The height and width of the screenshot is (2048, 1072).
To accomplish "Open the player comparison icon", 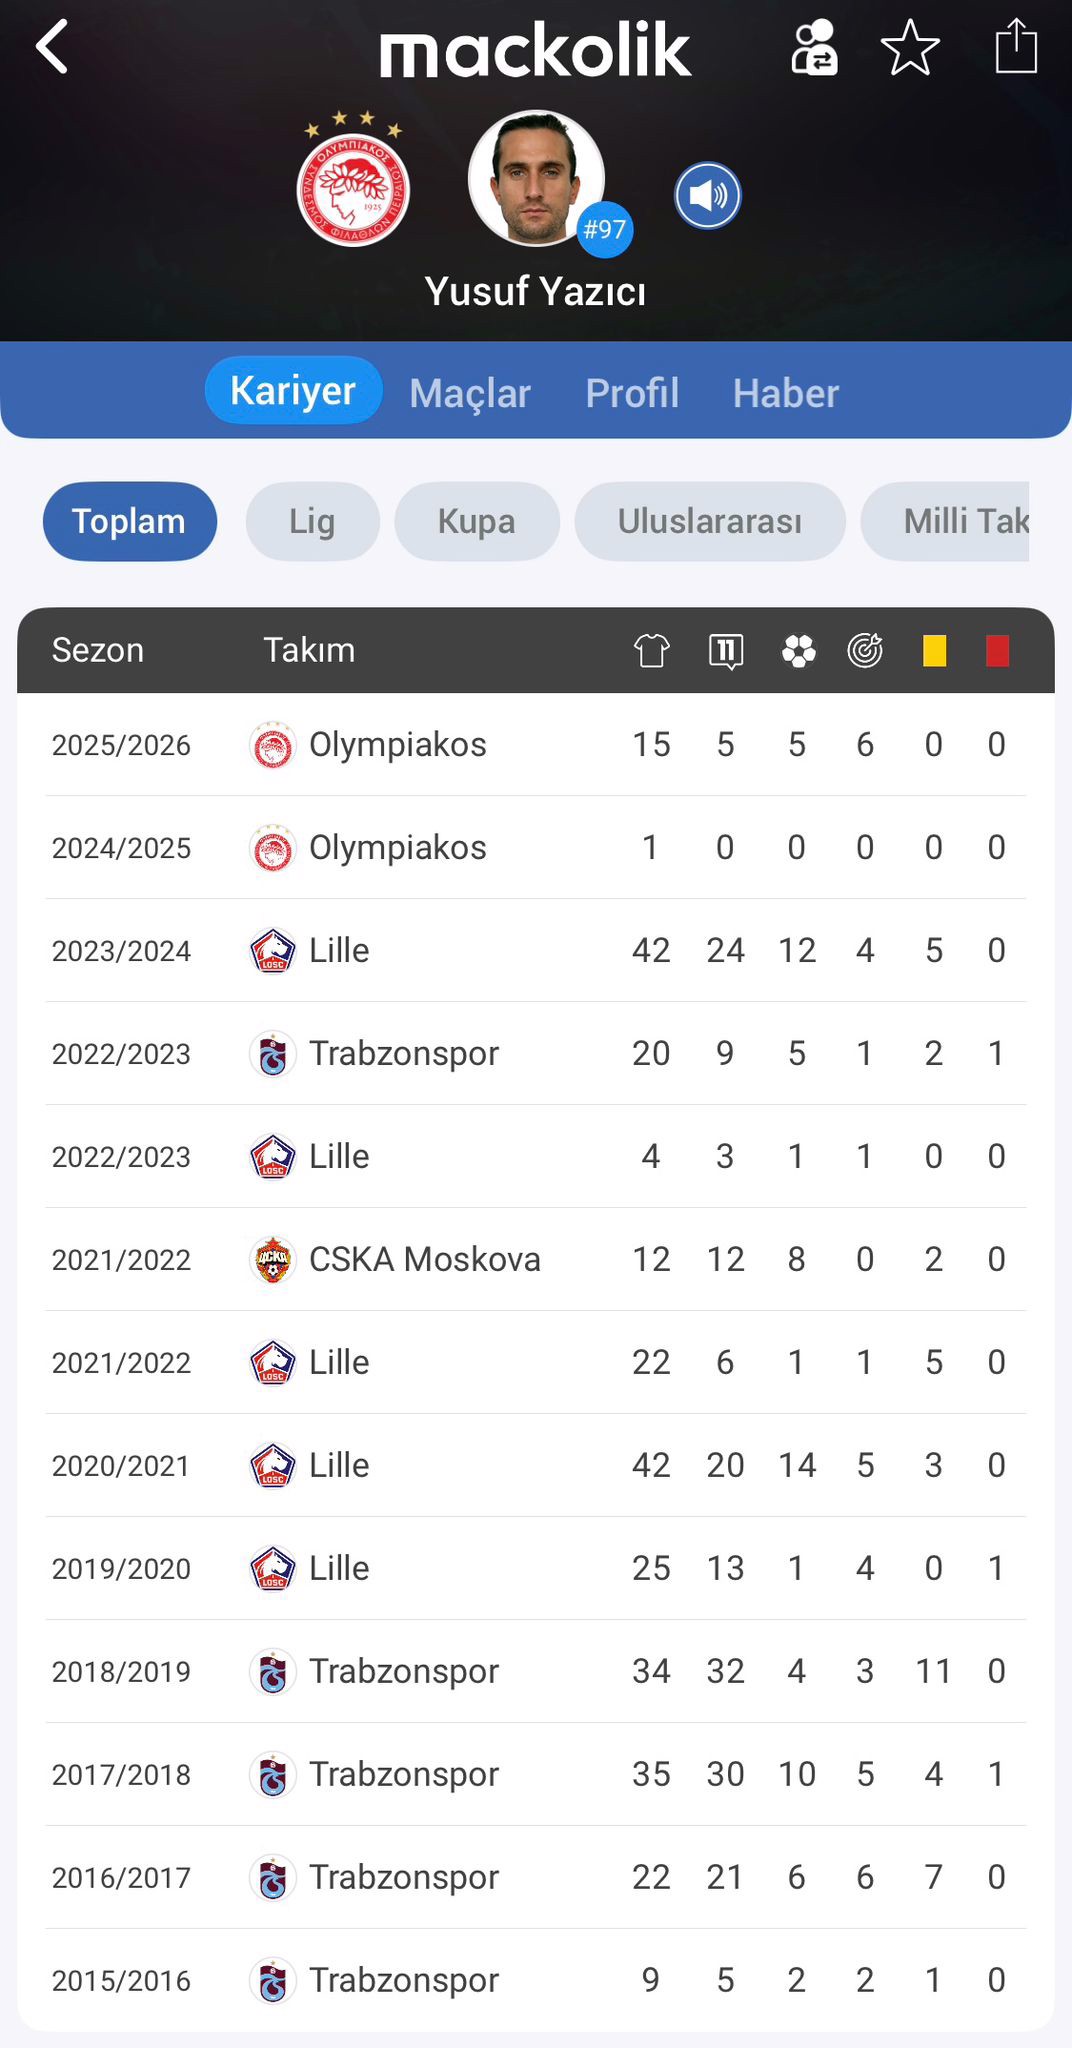I will (814, 48).
